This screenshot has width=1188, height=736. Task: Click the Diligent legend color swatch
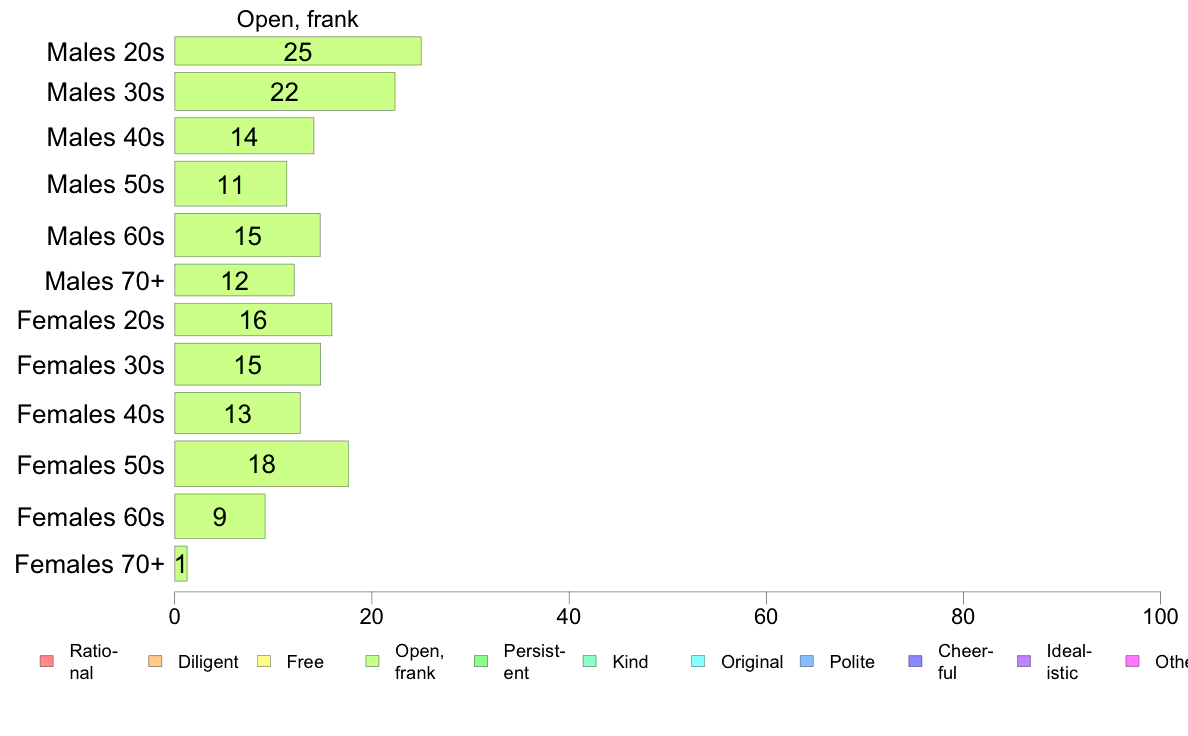click(x=155, y=661)
